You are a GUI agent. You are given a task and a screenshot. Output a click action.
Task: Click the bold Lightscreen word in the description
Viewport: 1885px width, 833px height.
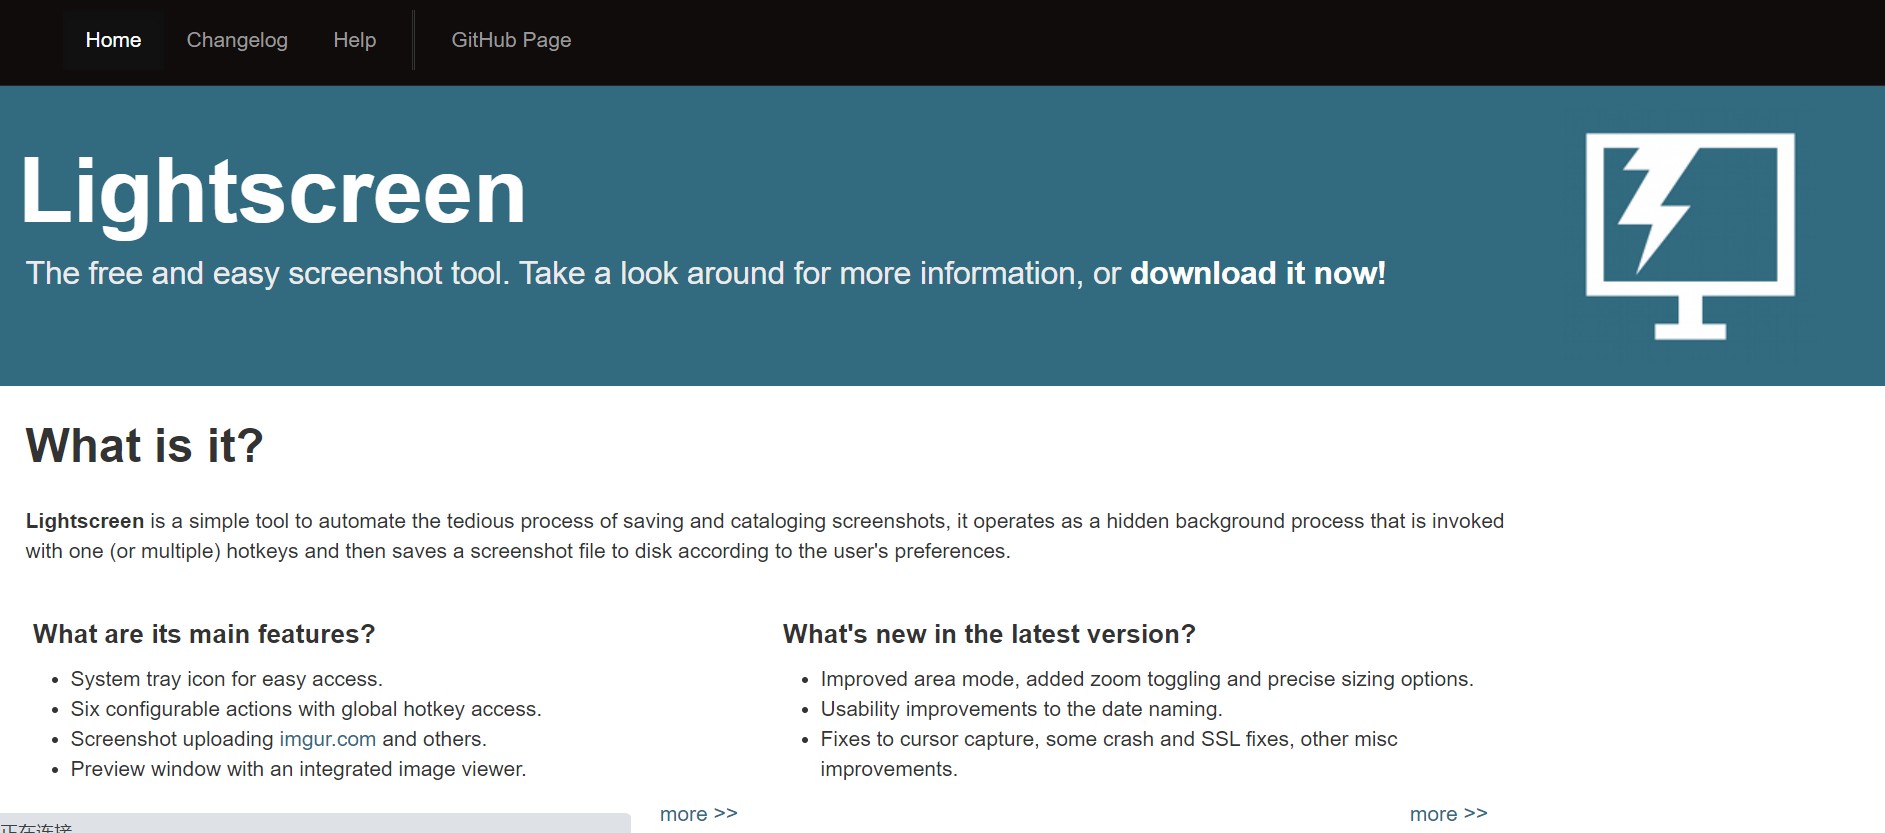[x=85, y=521]
